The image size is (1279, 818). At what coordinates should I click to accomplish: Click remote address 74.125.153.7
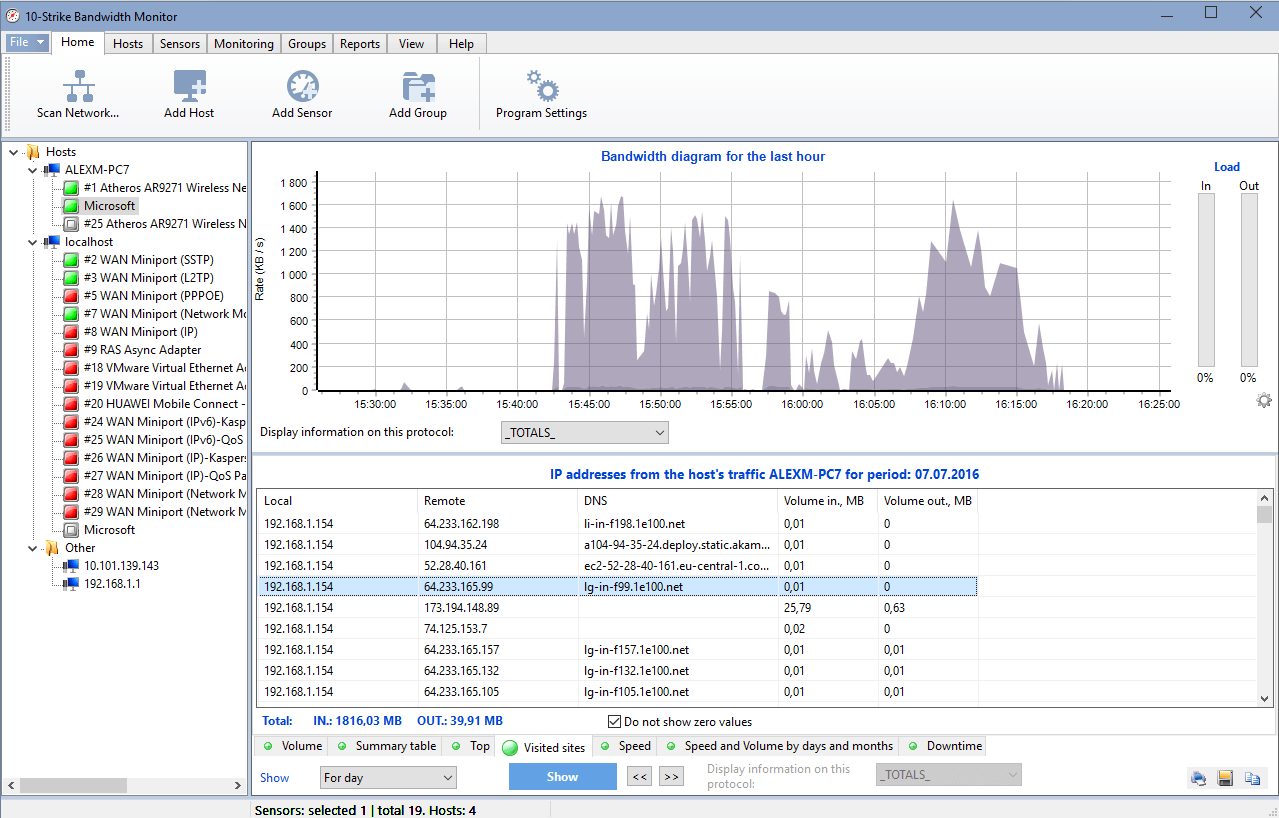455,629
